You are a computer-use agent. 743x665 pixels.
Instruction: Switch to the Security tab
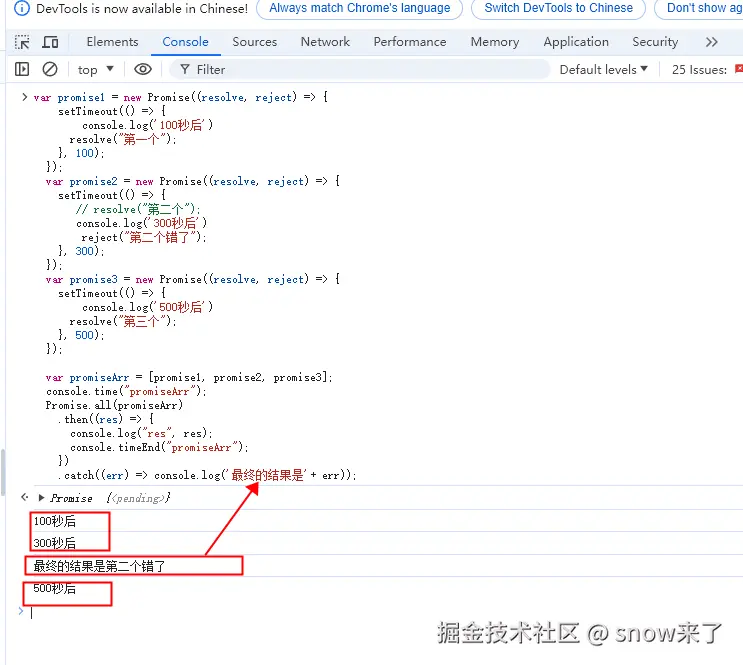click(x=655, y=42)
